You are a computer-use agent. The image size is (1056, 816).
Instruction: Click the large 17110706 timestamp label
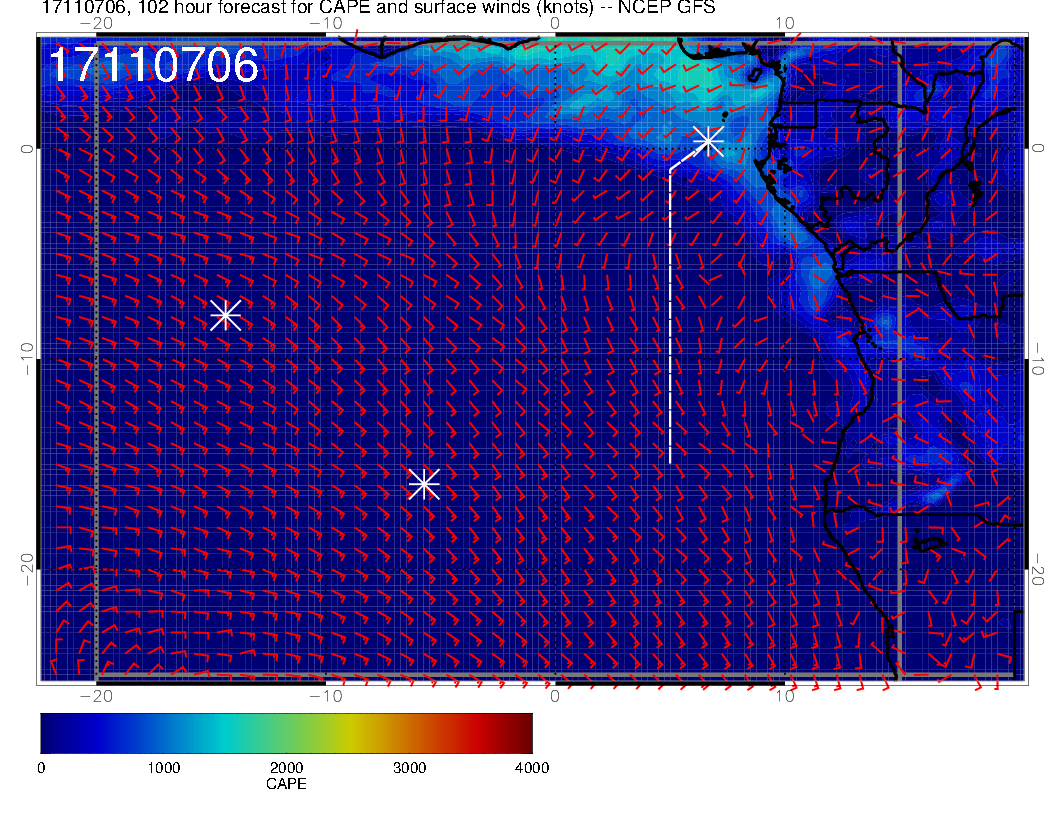(x=154, y=65)
